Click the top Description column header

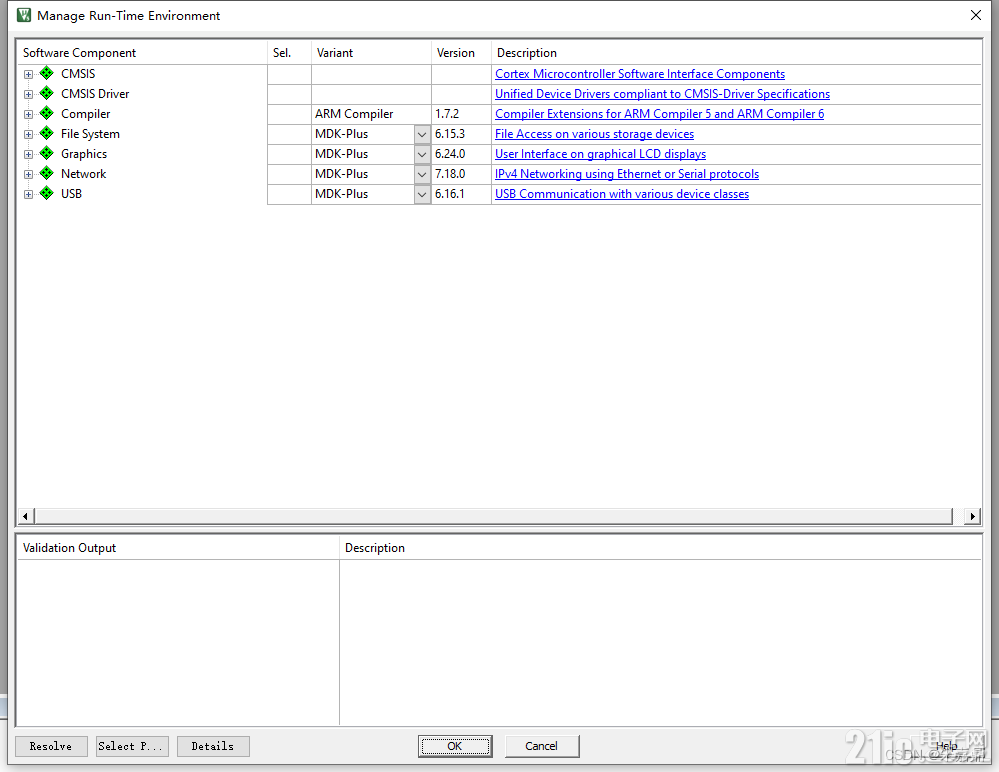736,53
